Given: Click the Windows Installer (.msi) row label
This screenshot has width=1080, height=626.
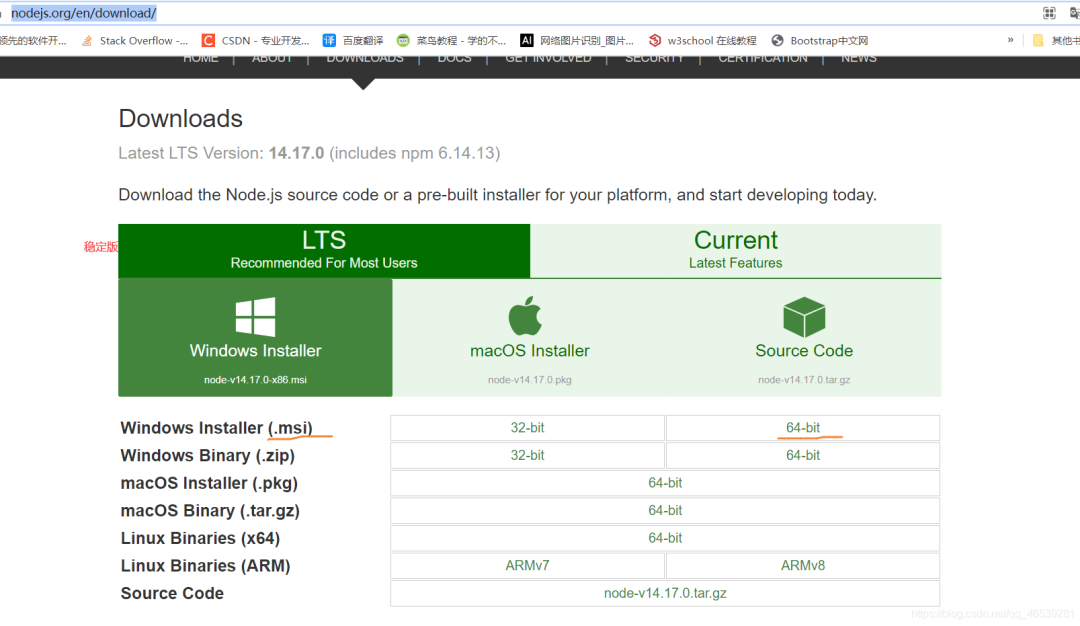Looking at the screenshot, I should tap(216, 428).
